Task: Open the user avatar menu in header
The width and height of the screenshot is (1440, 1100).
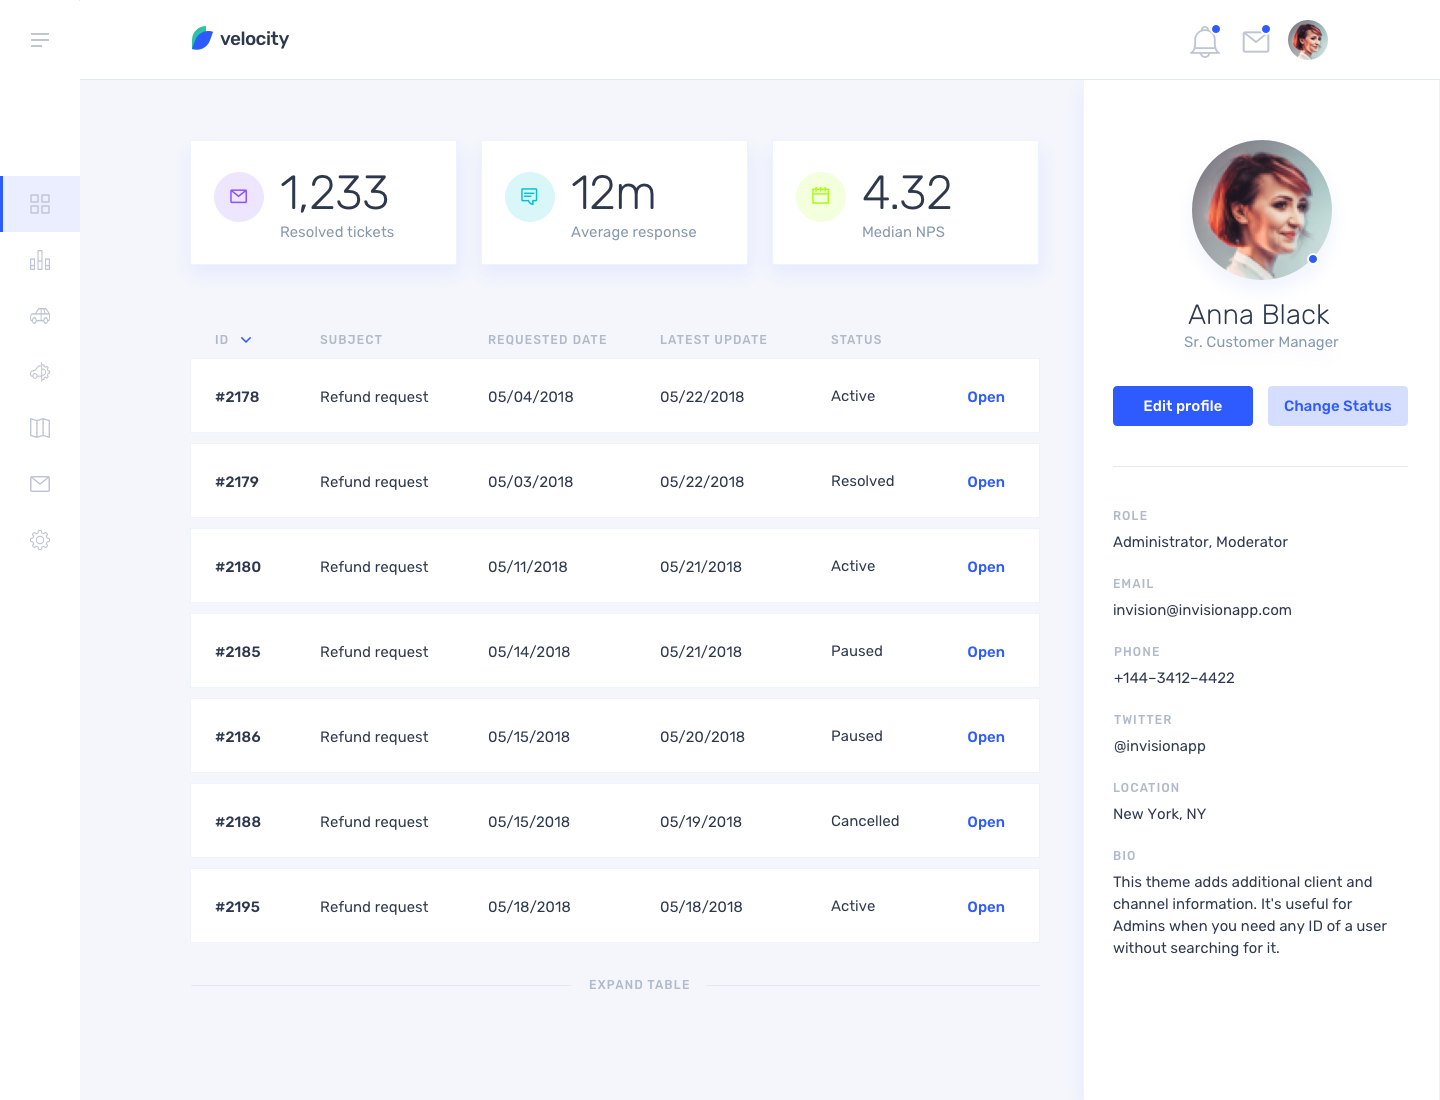Action: click(1308, 40)
